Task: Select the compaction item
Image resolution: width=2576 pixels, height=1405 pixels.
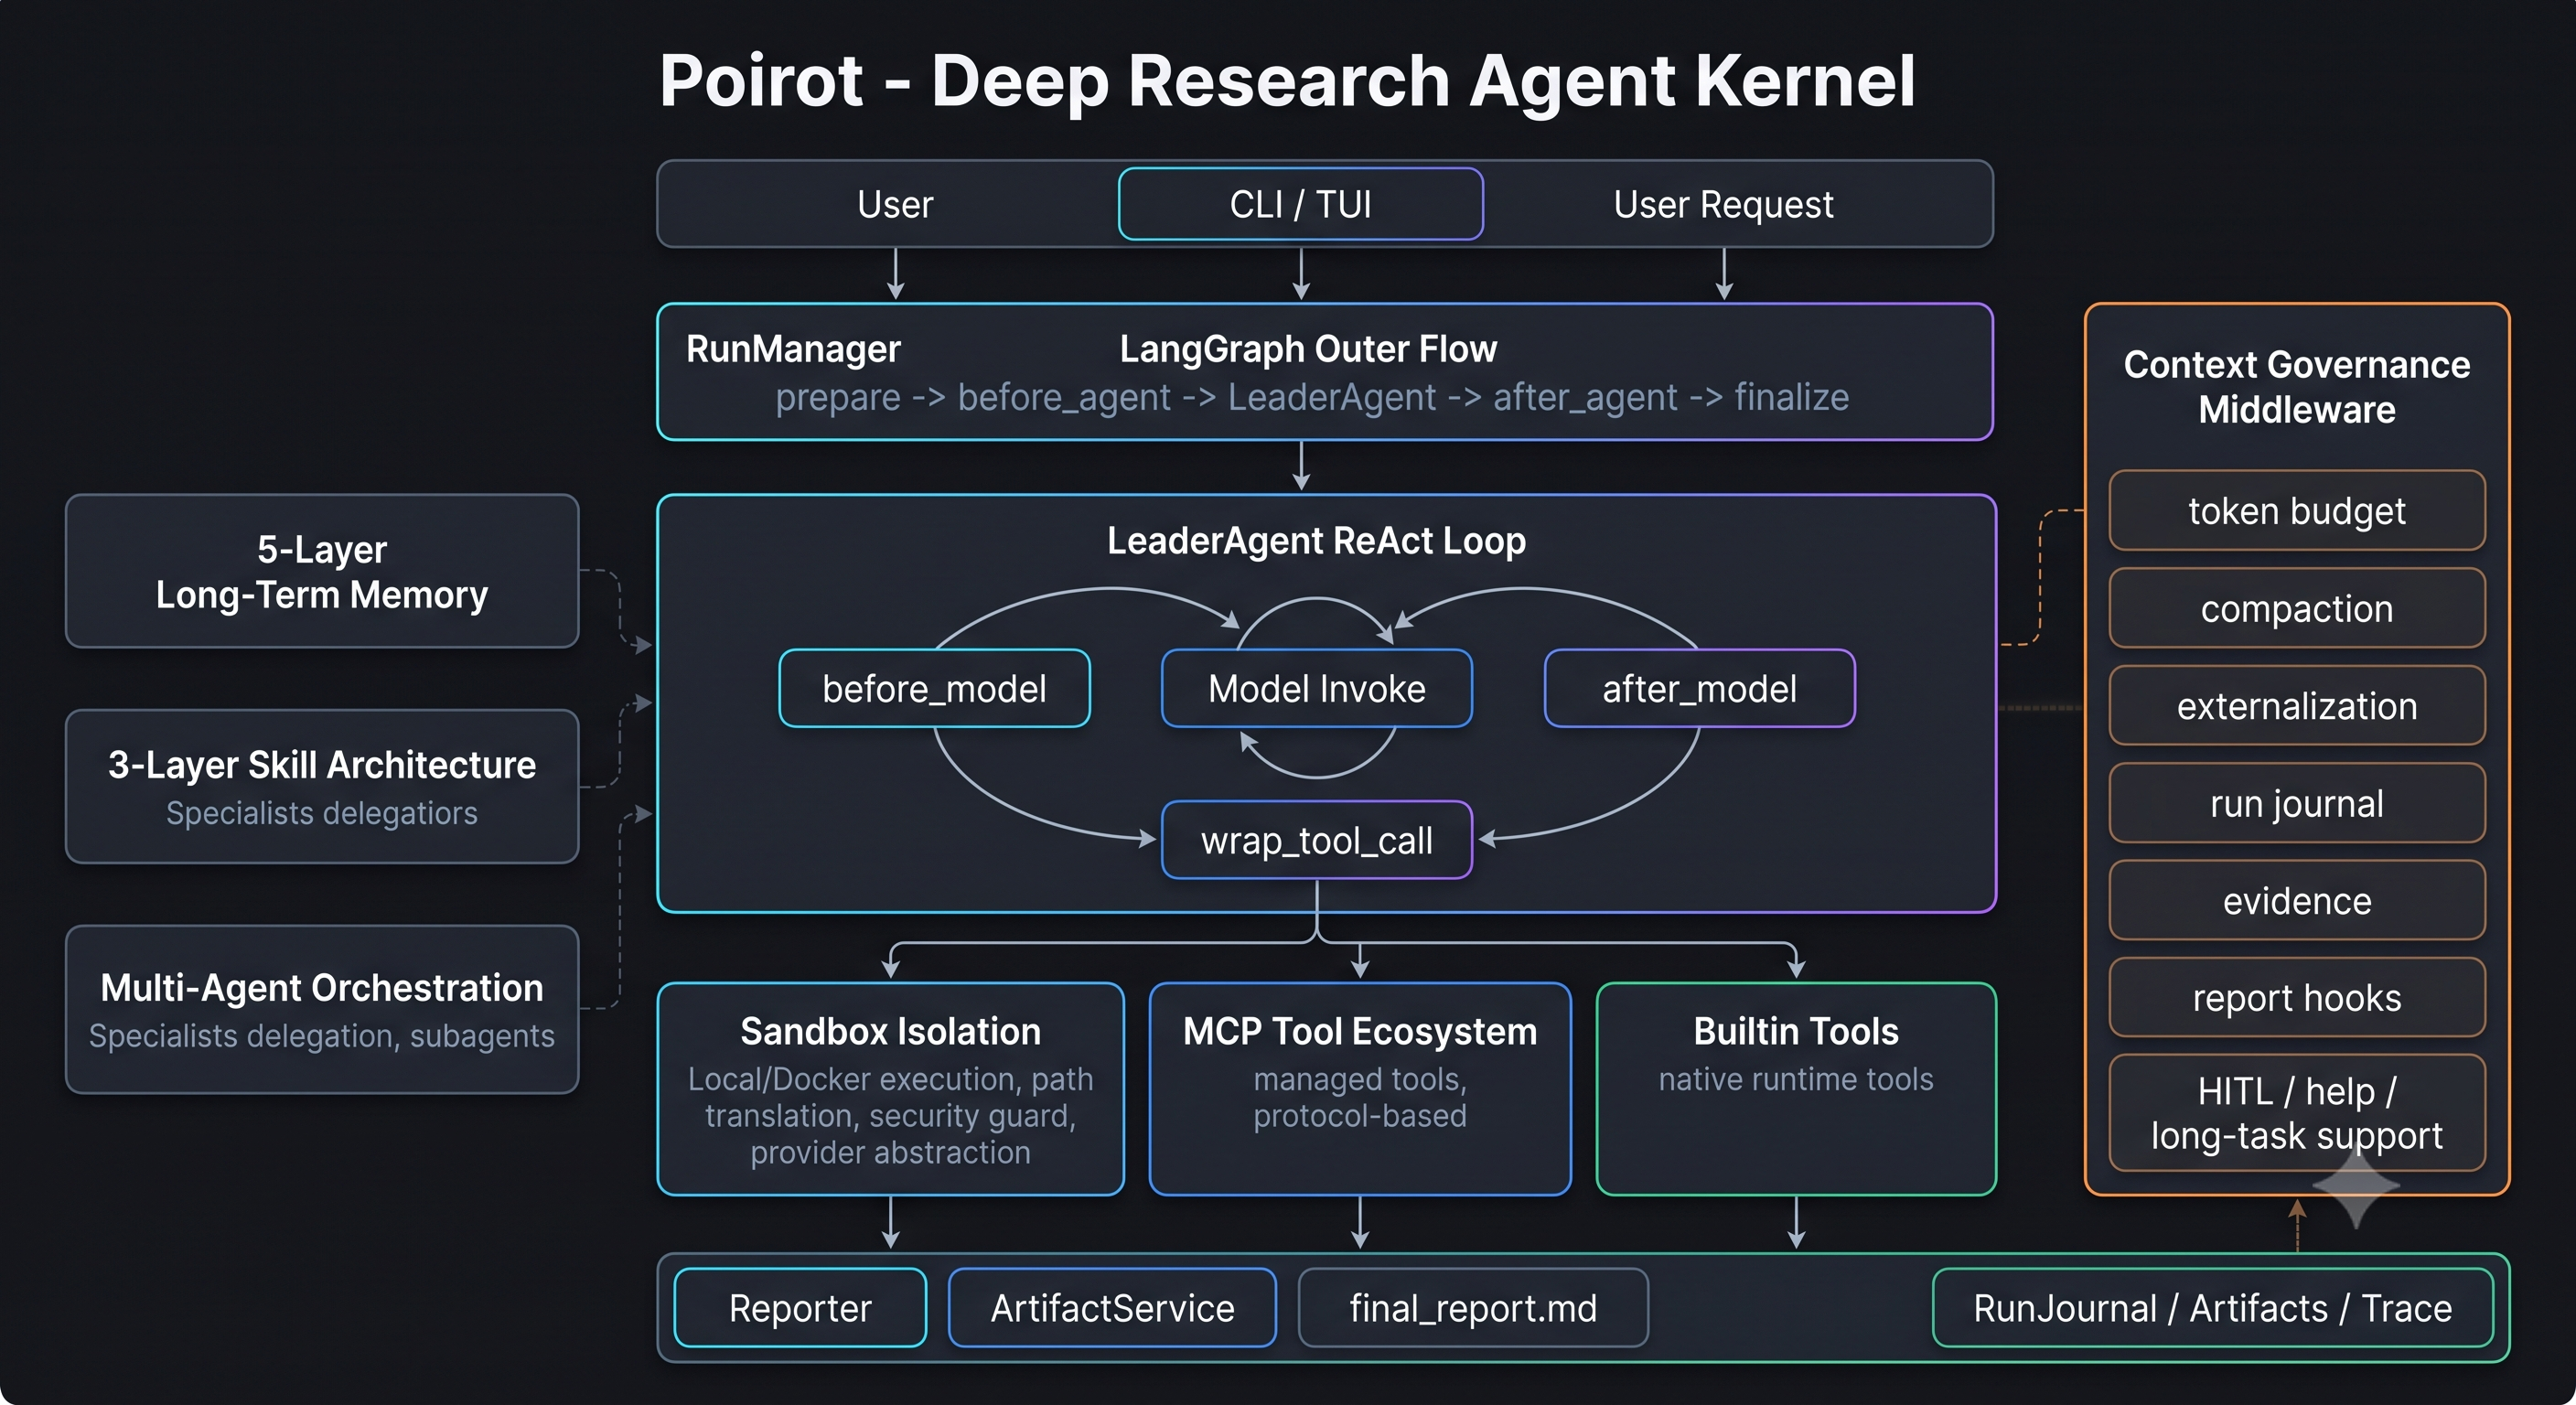Action: pos(2297,608)
